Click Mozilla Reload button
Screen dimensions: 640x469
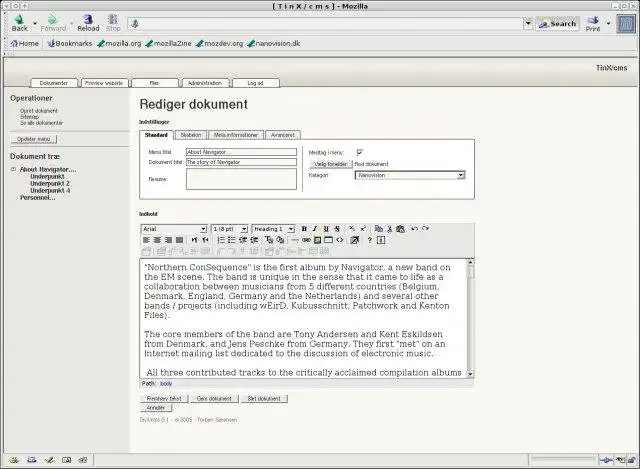[x=88, y=23]
